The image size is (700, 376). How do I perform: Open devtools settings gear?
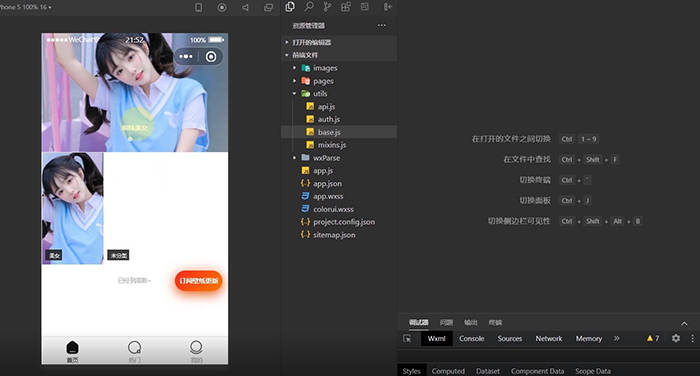tap(676, 338)
